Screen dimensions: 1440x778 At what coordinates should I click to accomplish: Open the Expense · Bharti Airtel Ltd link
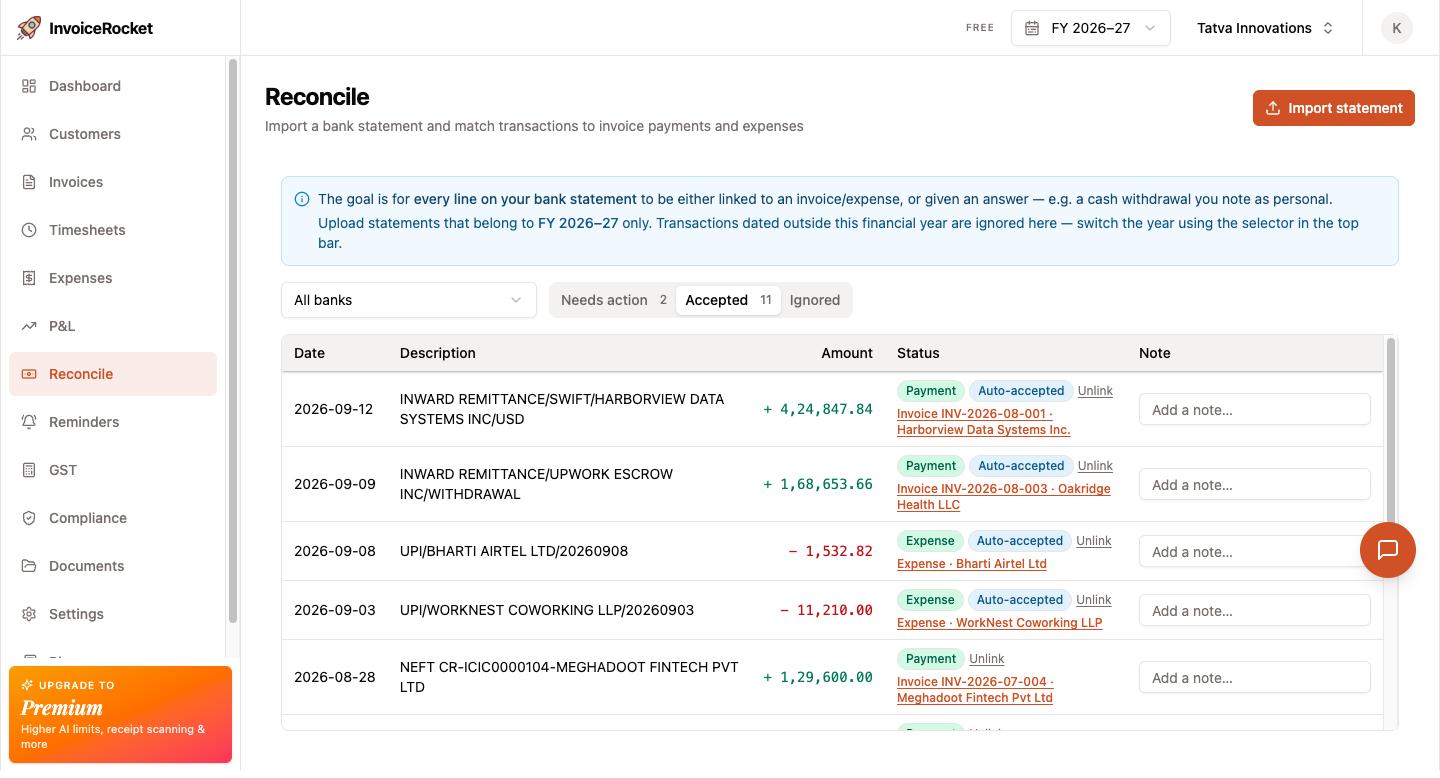972,564
